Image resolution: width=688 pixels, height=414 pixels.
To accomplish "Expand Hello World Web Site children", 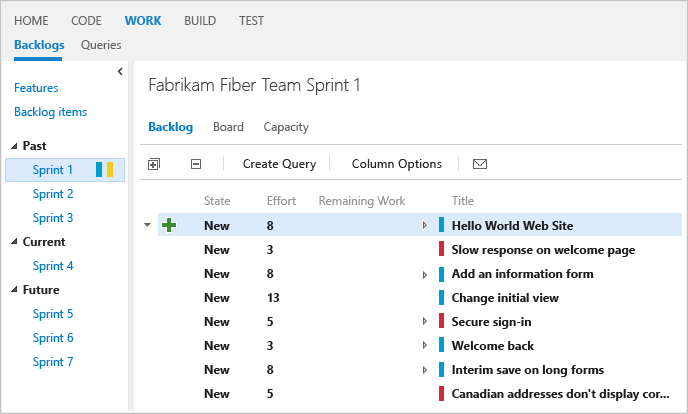I will point(424,225).
